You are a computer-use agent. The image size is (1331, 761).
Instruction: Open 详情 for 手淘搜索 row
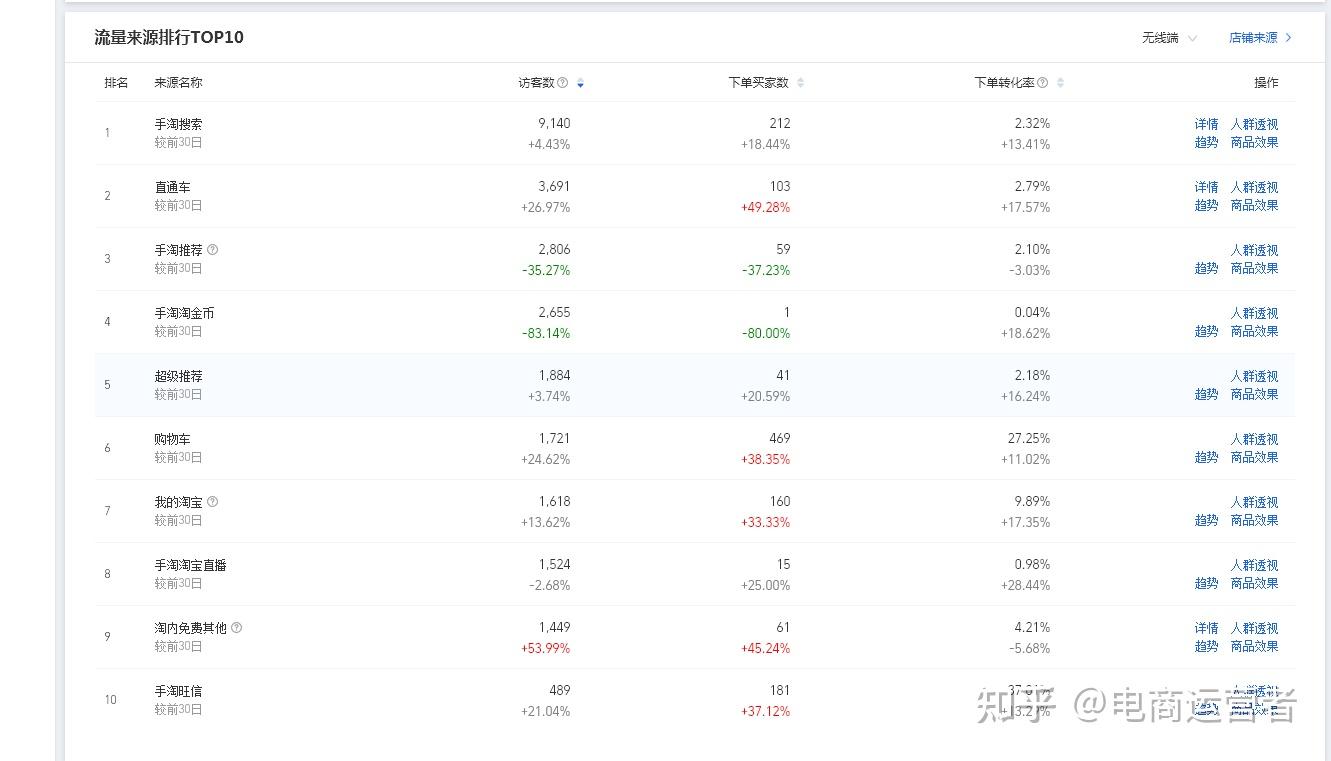(x=1206, y=124)
